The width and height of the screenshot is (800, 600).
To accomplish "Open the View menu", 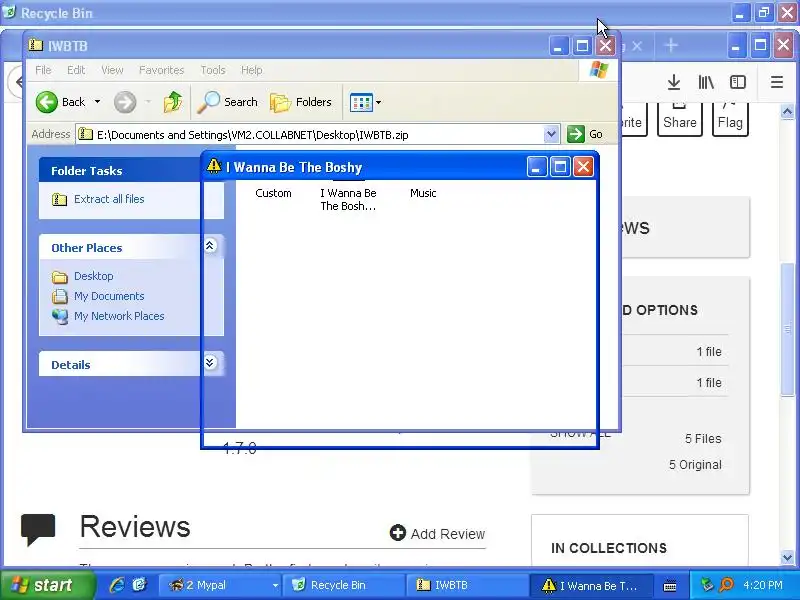I will pyautogui.click(x=112, y=70).
